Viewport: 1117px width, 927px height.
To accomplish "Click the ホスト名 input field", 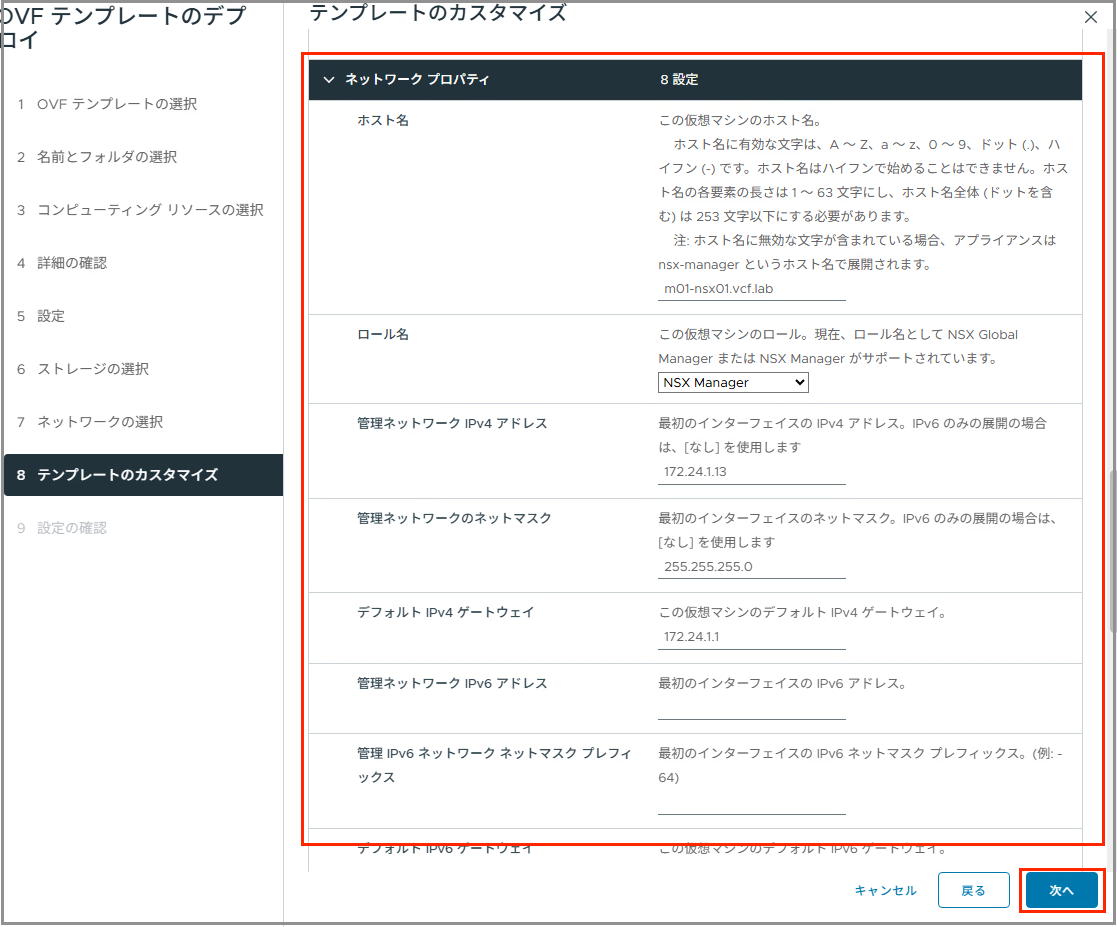I will pos(752,289).
